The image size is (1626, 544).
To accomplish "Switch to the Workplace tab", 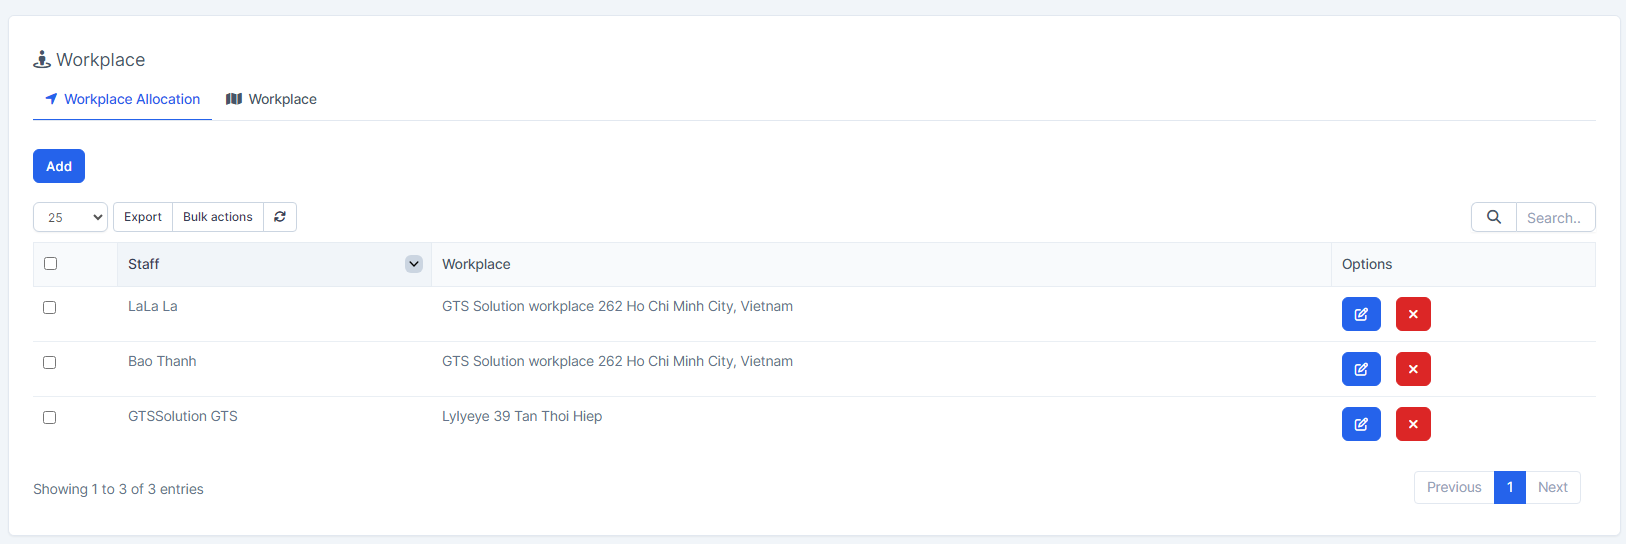I will click(x=272, y=99).
